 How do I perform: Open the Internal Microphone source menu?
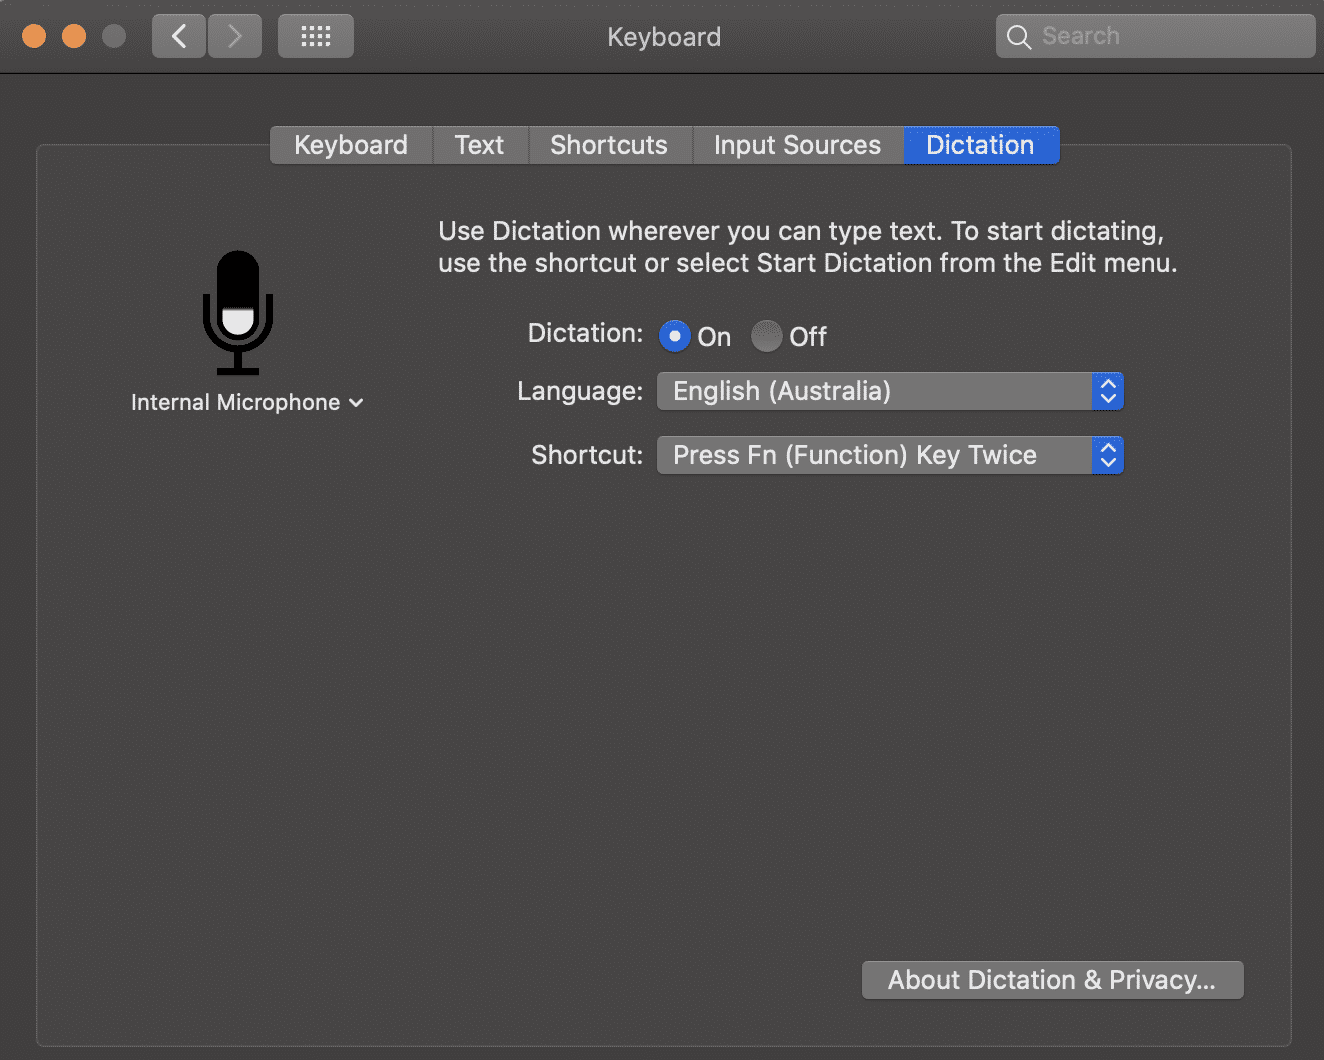tap(246, 402)
